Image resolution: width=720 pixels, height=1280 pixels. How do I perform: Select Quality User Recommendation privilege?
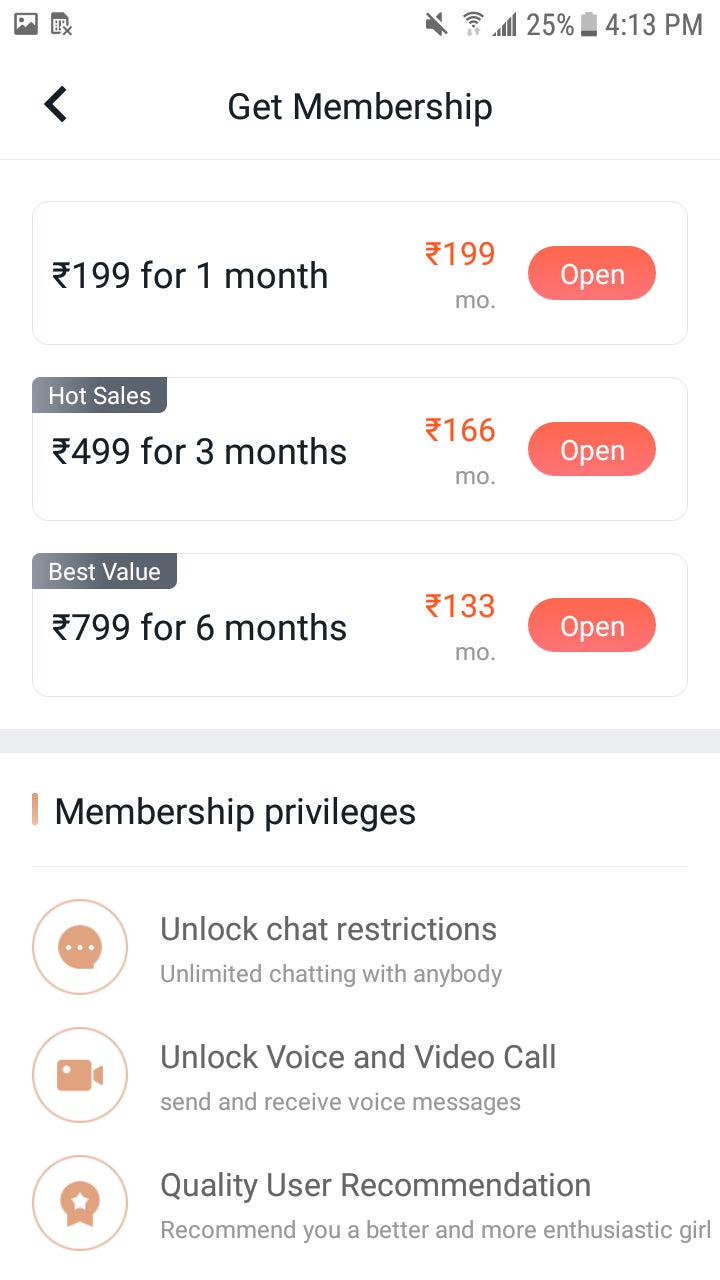pos(375,1185)
